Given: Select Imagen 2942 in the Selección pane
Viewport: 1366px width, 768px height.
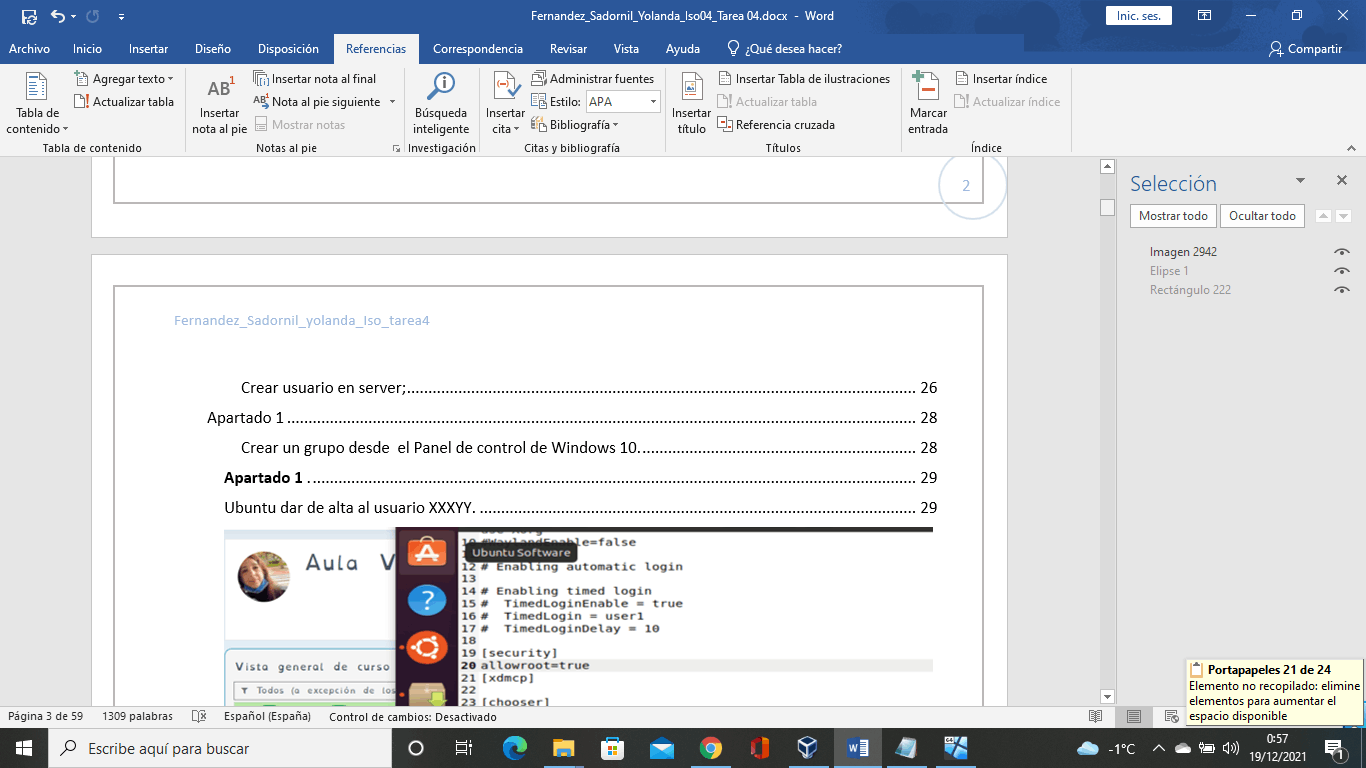Looking at the screenshot, I should coord(1183,252).
